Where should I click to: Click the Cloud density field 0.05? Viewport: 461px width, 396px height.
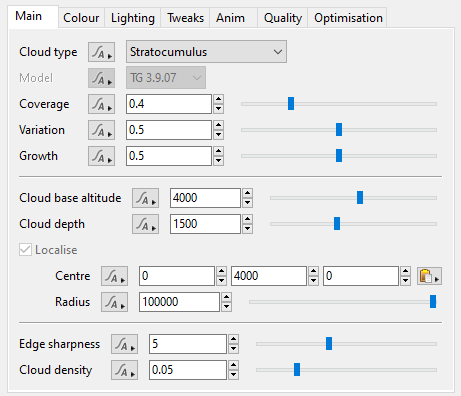(x=188, y=370)
